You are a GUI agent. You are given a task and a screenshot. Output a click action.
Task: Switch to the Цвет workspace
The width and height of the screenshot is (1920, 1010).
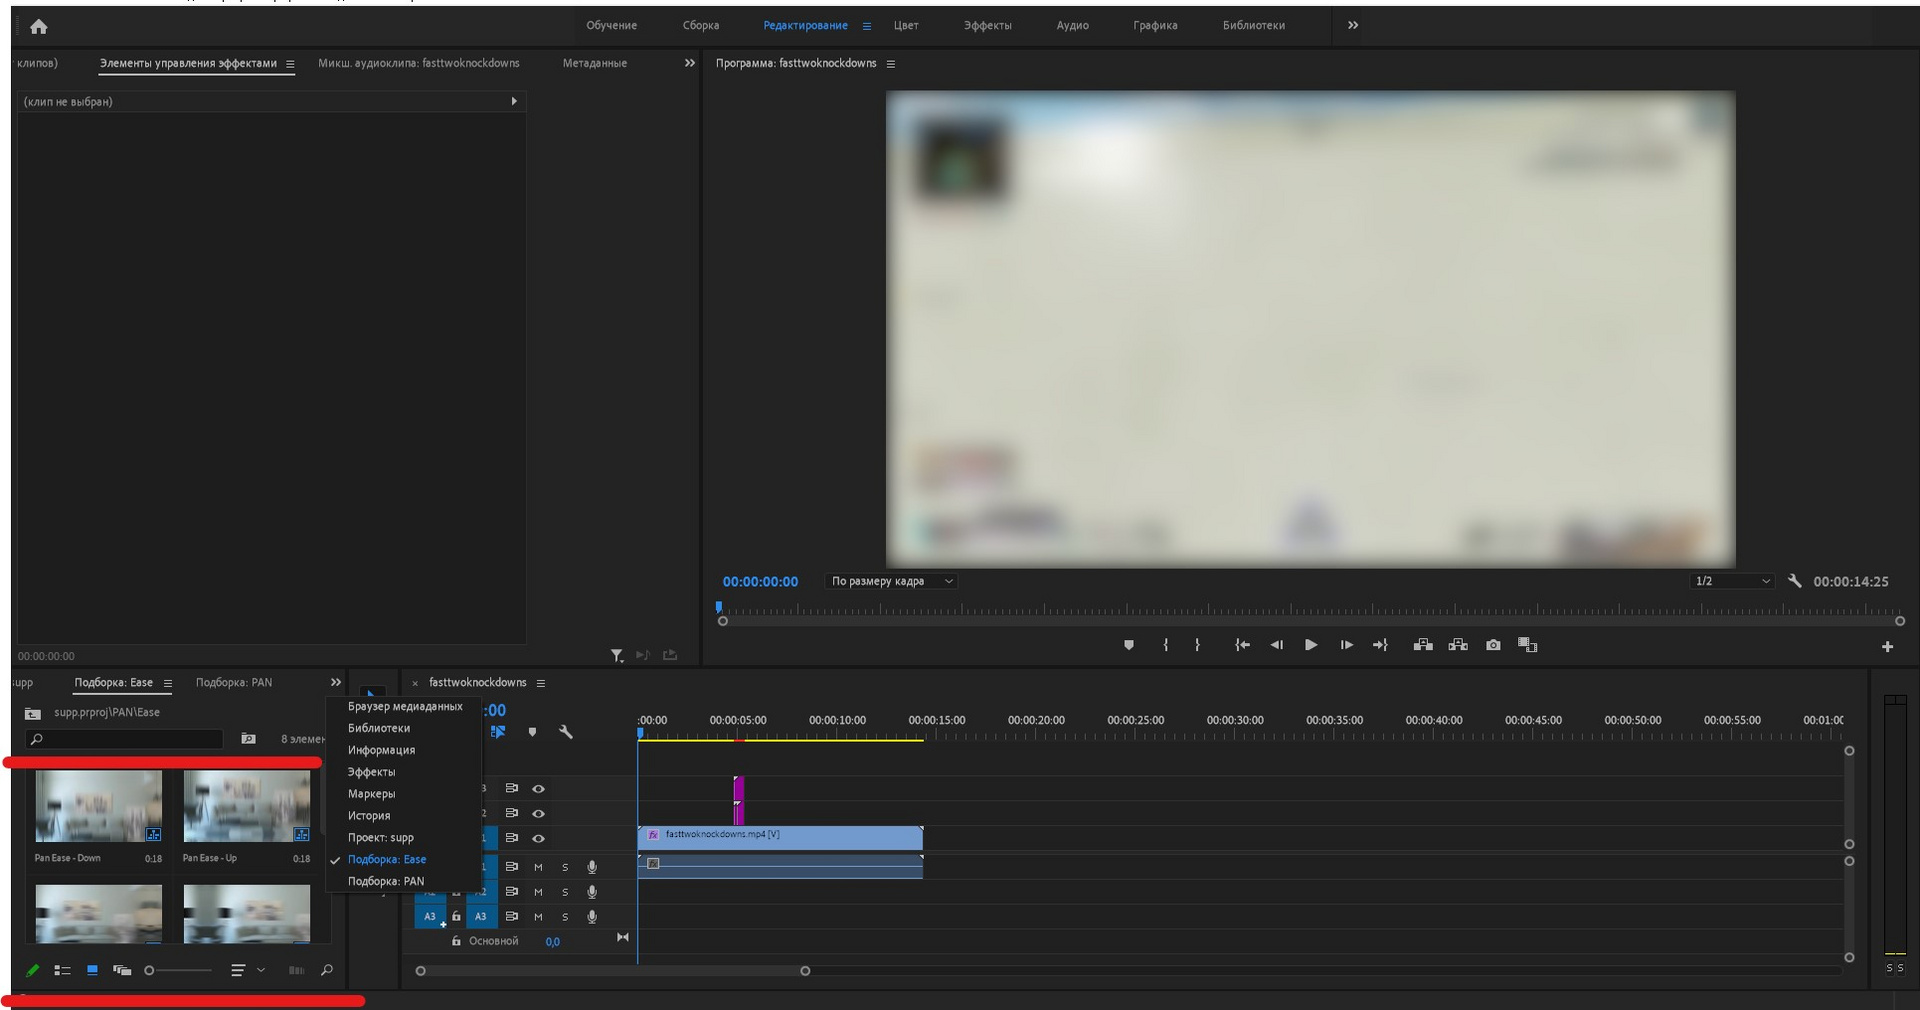[x=906, y=25]
